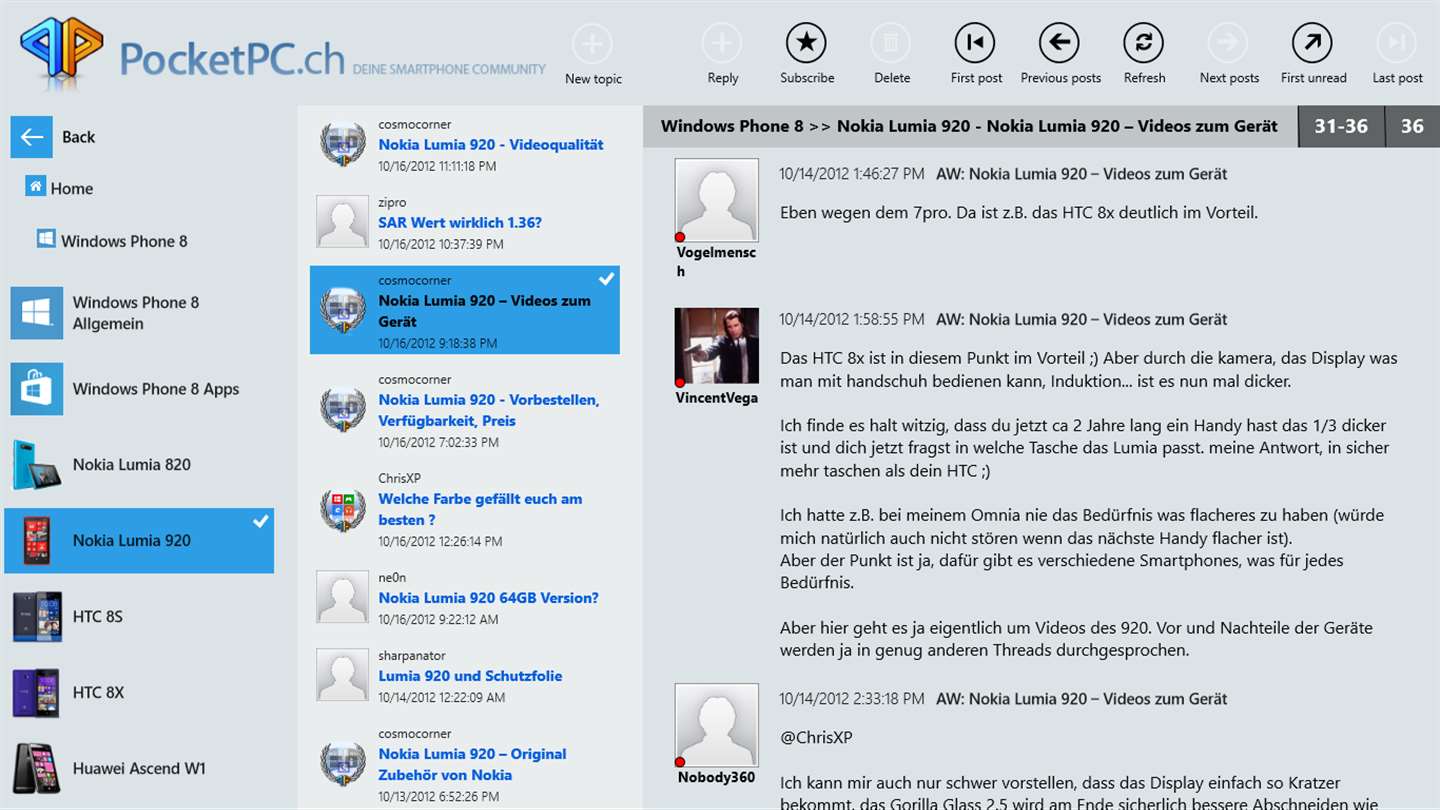The height and width of the screenshot is (810, 1440).
Task: Click cosmocorner avatar beside Videoqualität topic
Action: point(342,144)
